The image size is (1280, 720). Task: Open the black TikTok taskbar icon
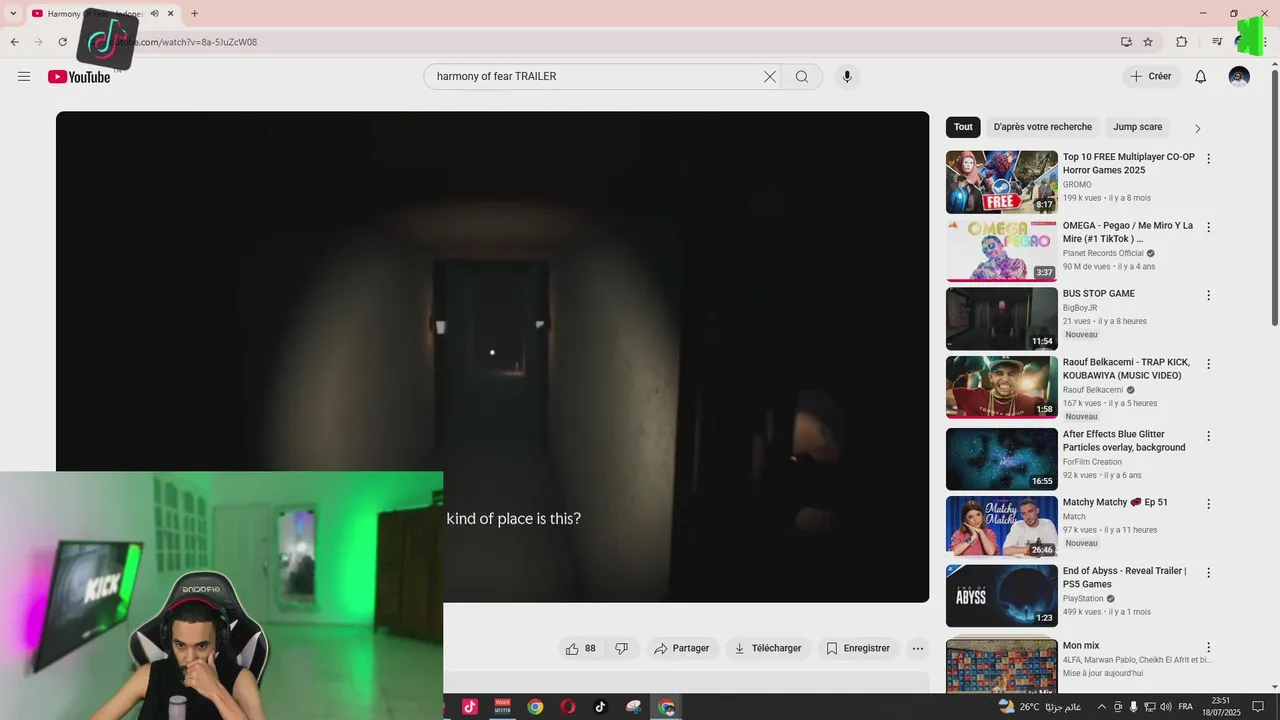click(600, 707)
